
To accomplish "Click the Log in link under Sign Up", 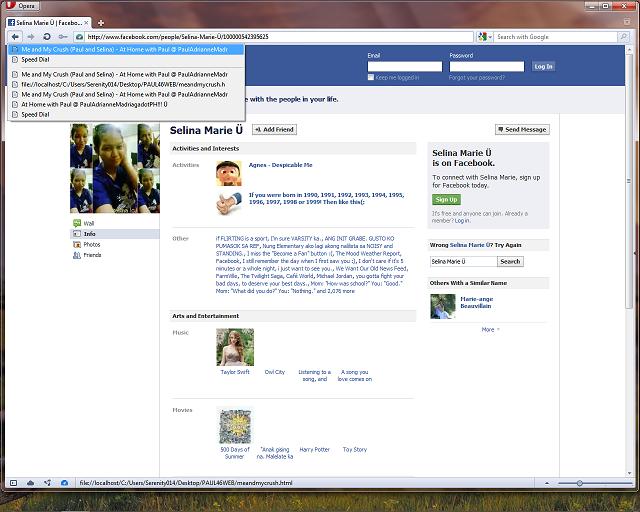I will pos(462,220).
